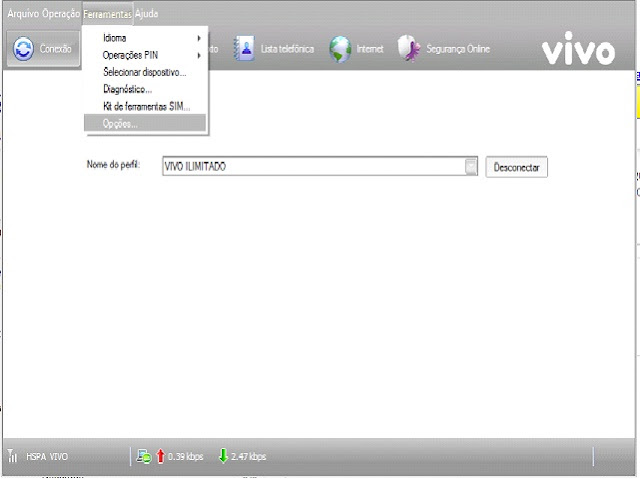Open the profile name dropdown arrow

471,166
